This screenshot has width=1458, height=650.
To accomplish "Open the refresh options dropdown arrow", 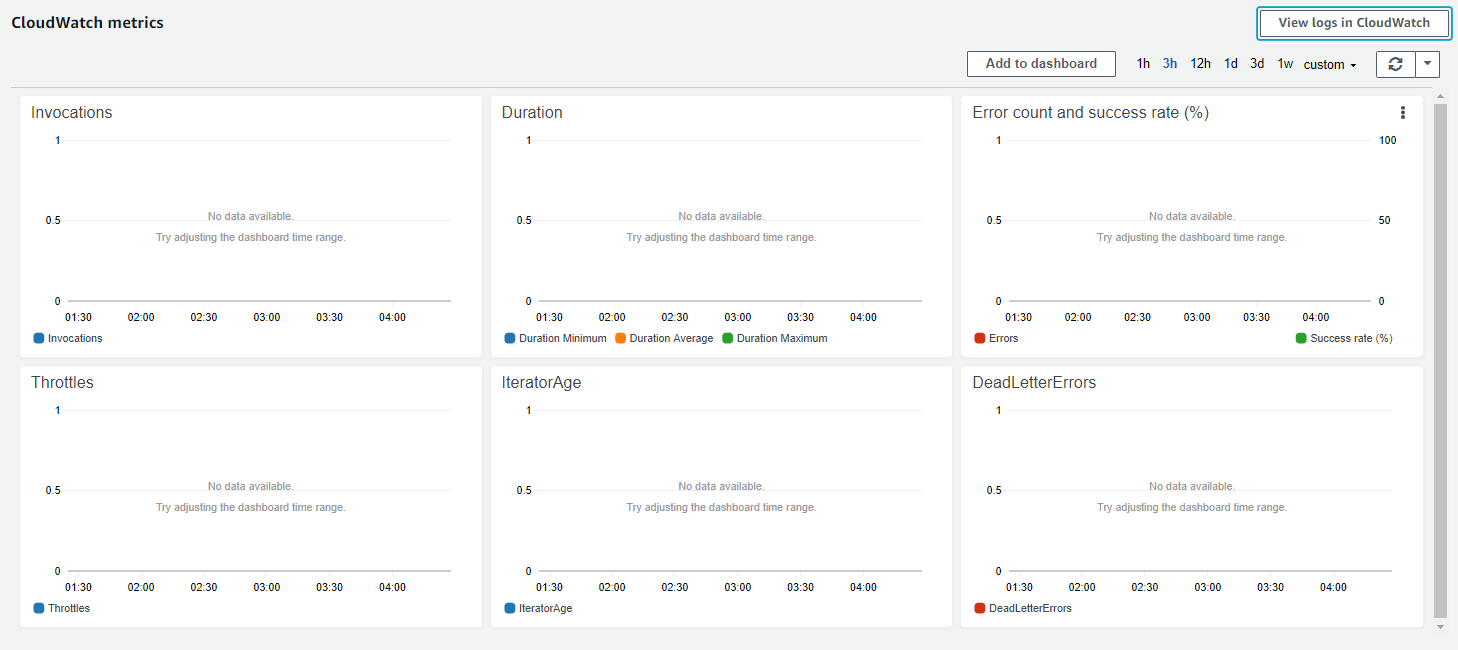I will click(x=1427, y=64).
